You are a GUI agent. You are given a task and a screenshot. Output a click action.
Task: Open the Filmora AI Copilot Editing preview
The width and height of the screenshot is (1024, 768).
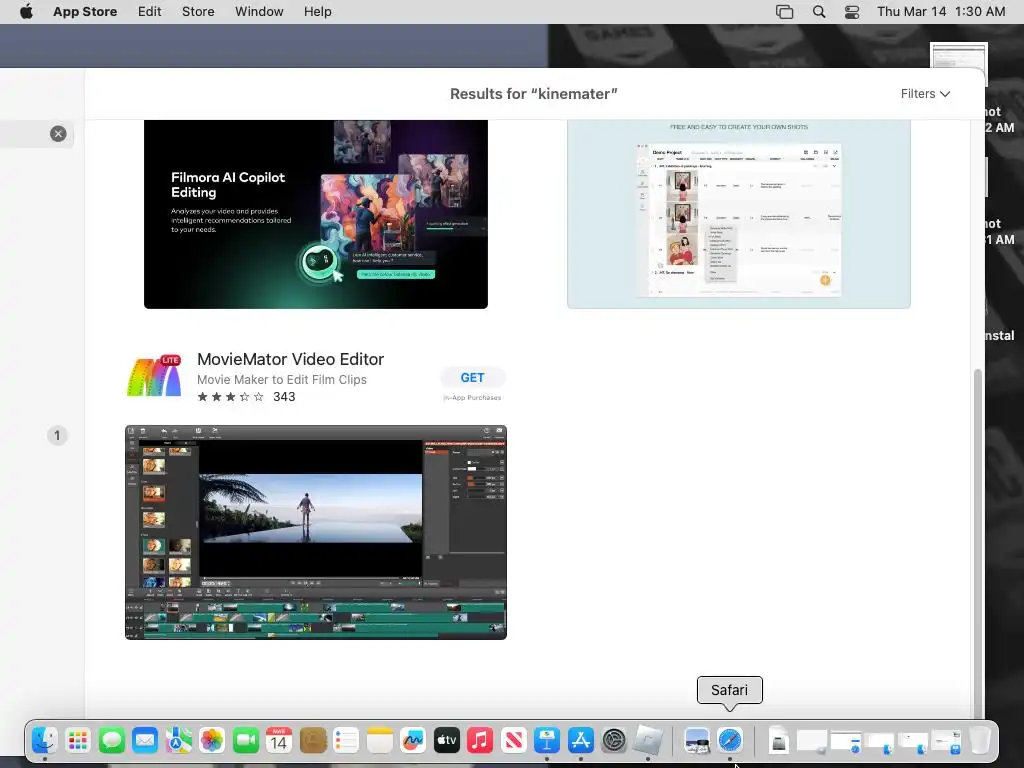coord(316,214)
